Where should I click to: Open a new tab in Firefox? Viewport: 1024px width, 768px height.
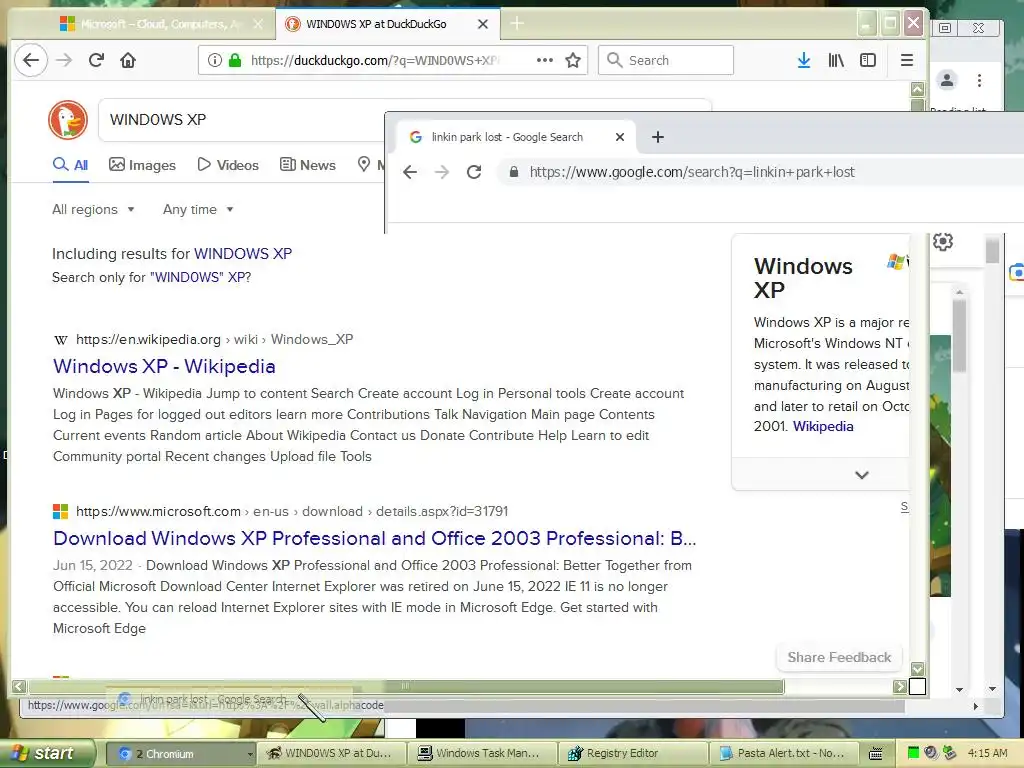click(x=517, y=24)
